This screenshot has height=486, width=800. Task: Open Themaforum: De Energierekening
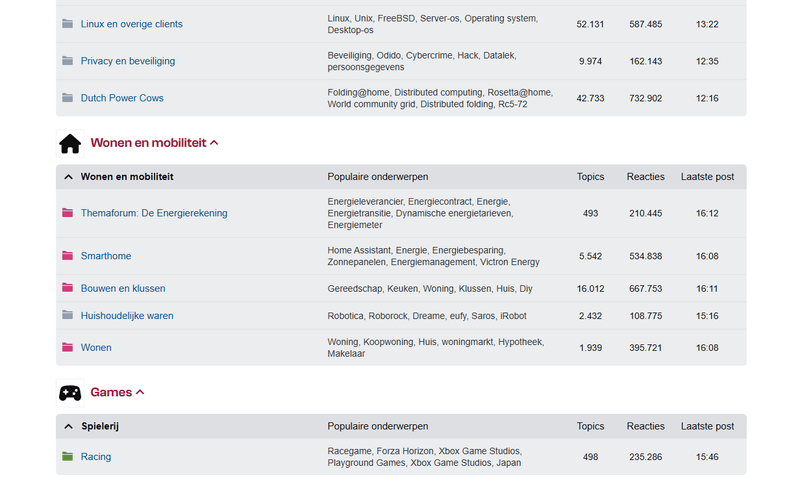pos(154,213)
